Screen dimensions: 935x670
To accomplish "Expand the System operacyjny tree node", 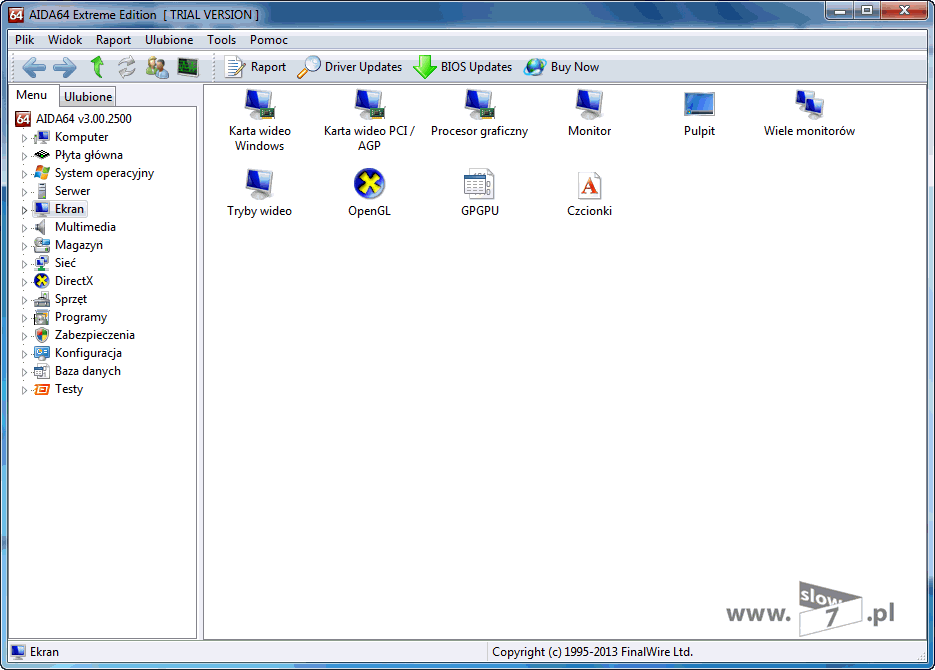I will coord(24,173).
